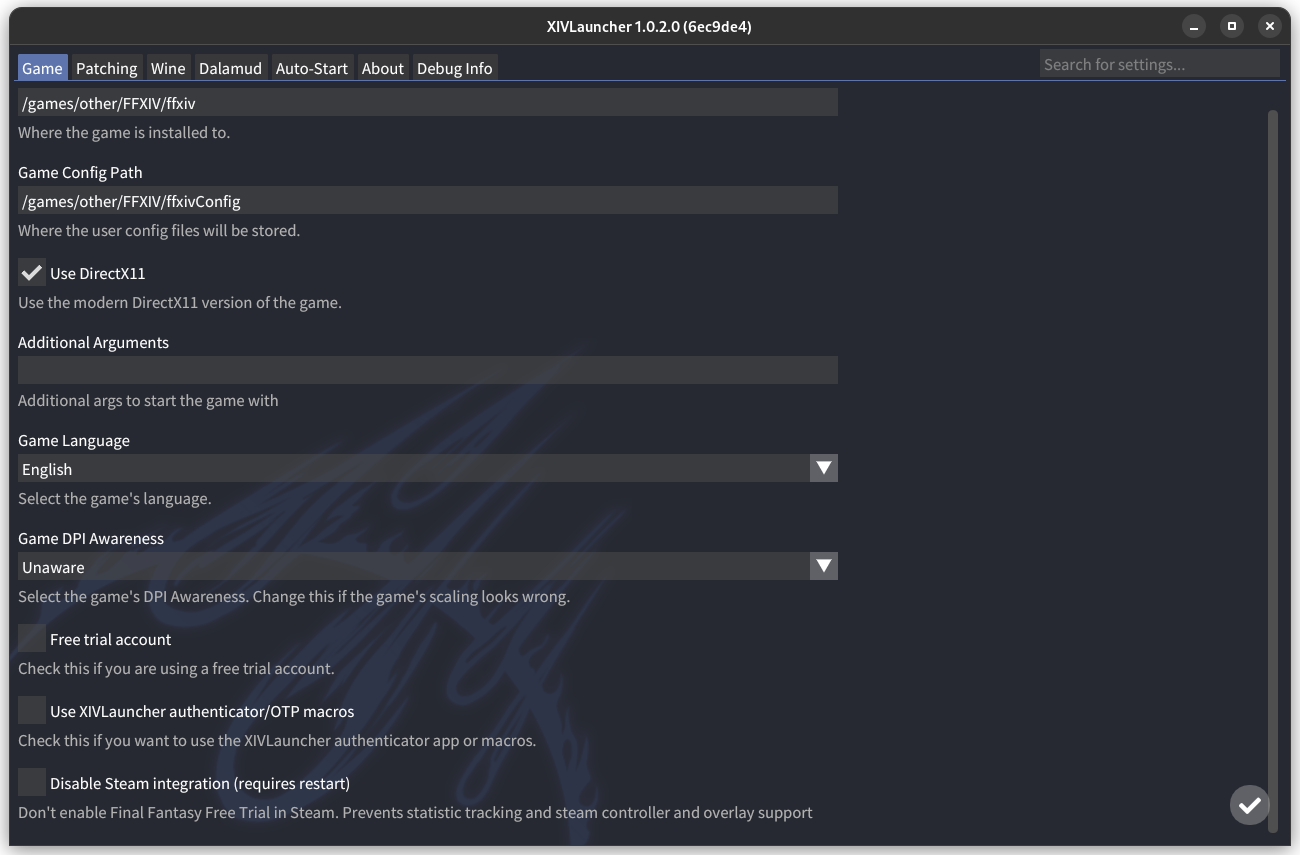Switch to the Dalamud tab
Viewport: 1300px width, 855px height.
click(x=230, y=67)
